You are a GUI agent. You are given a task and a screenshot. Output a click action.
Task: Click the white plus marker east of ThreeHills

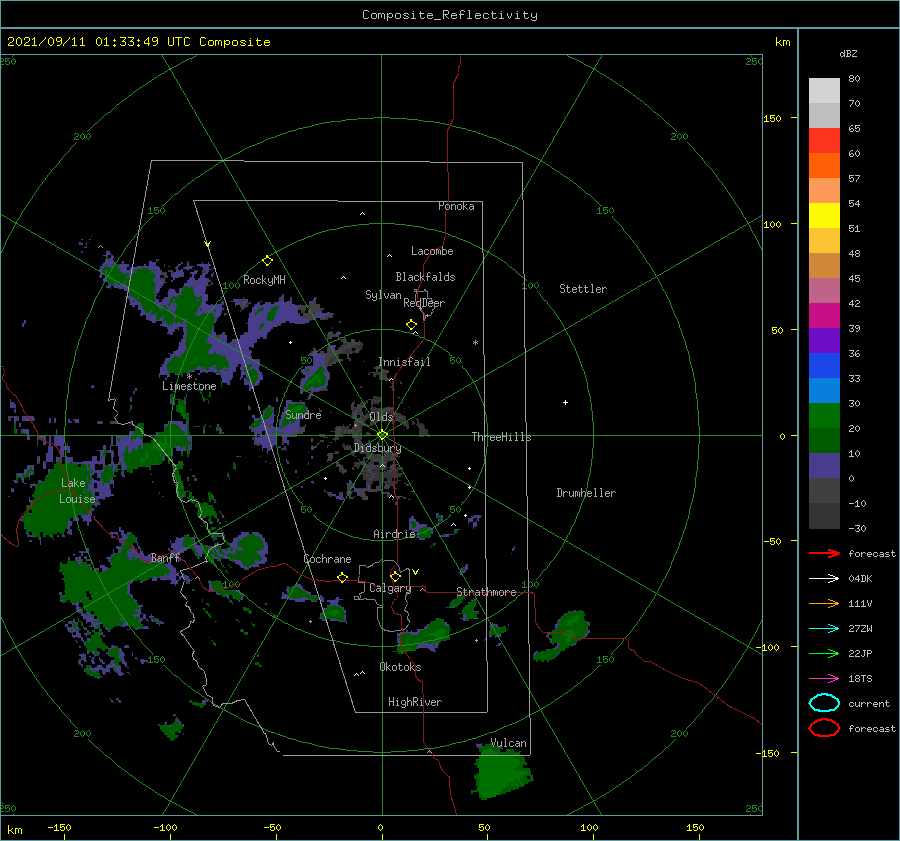(565, 402)
